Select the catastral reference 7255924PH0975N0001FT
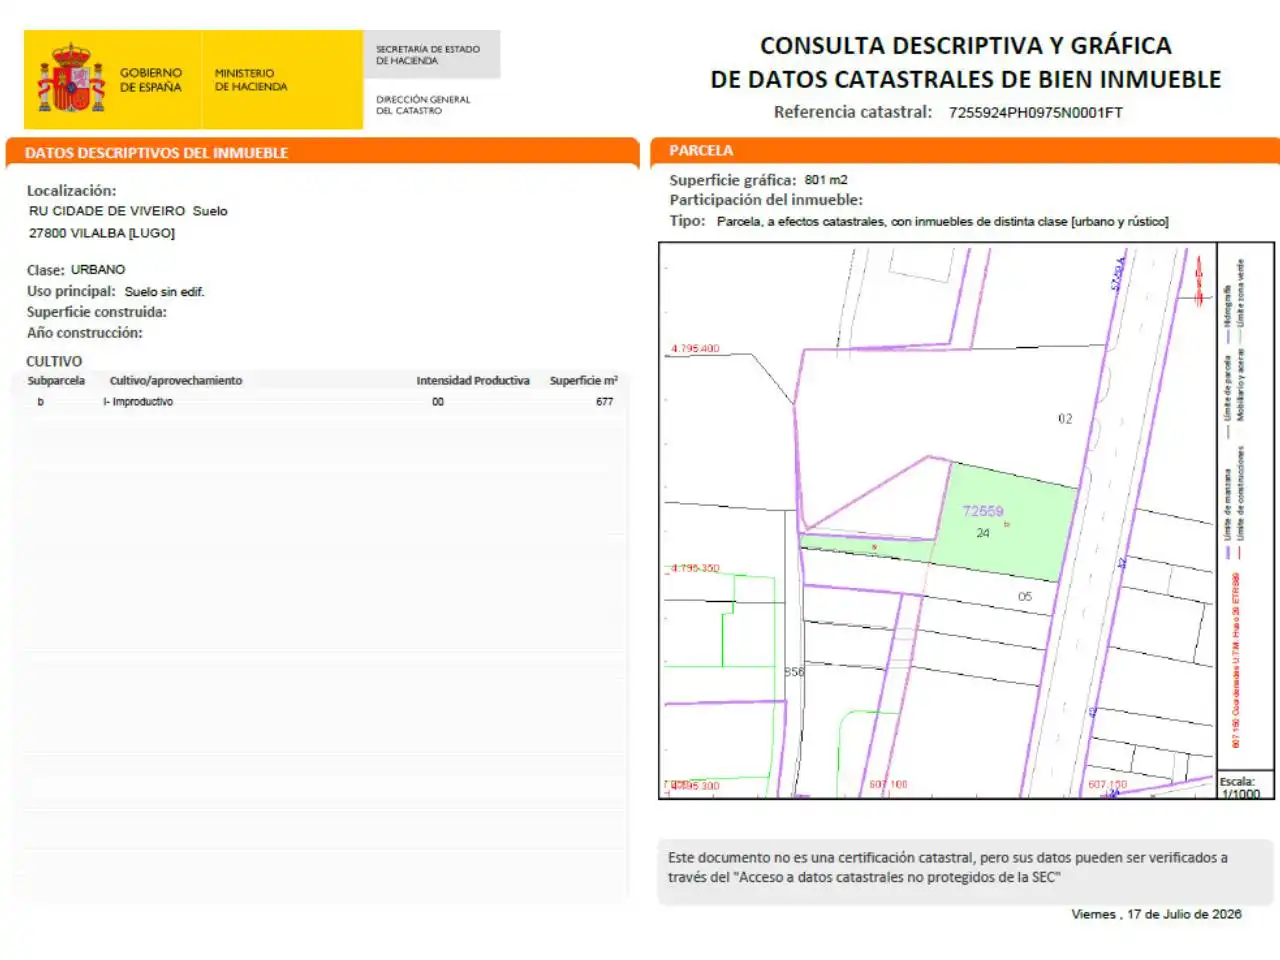Image resolution: width=1280 pixels, height=960 pixels. 1036,112
